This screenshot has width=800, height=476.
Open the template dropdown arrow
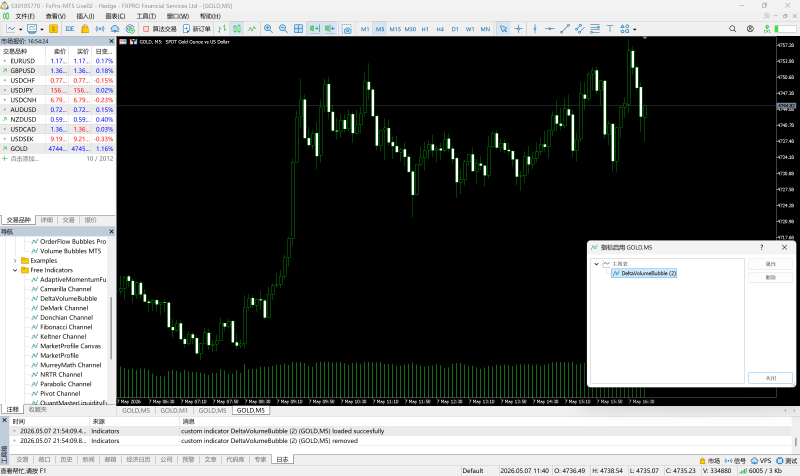(42, 30)
